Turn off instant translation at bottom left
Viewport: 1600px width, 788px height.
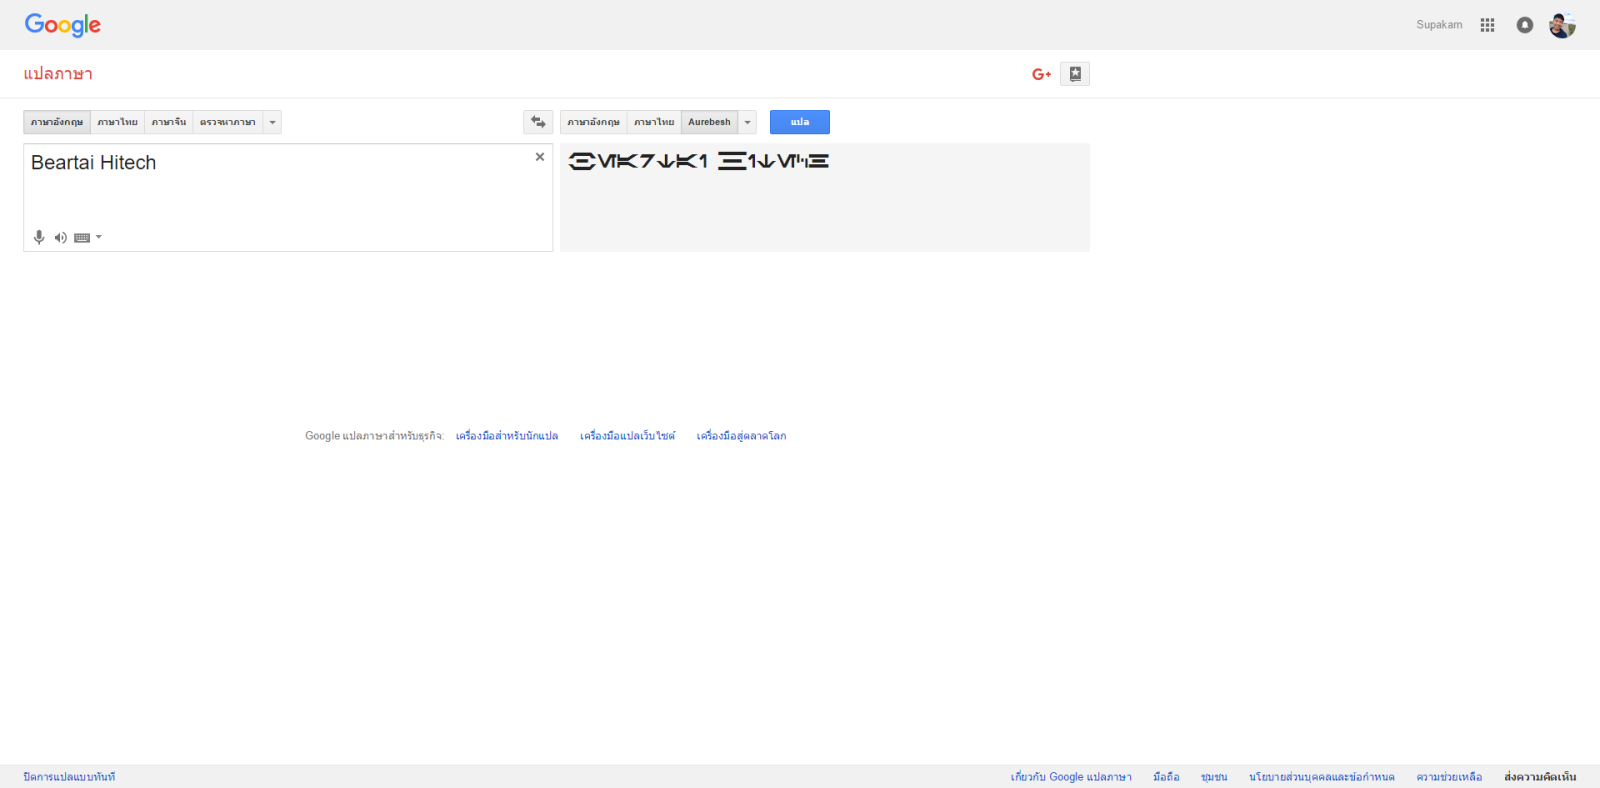coord(69,777)
